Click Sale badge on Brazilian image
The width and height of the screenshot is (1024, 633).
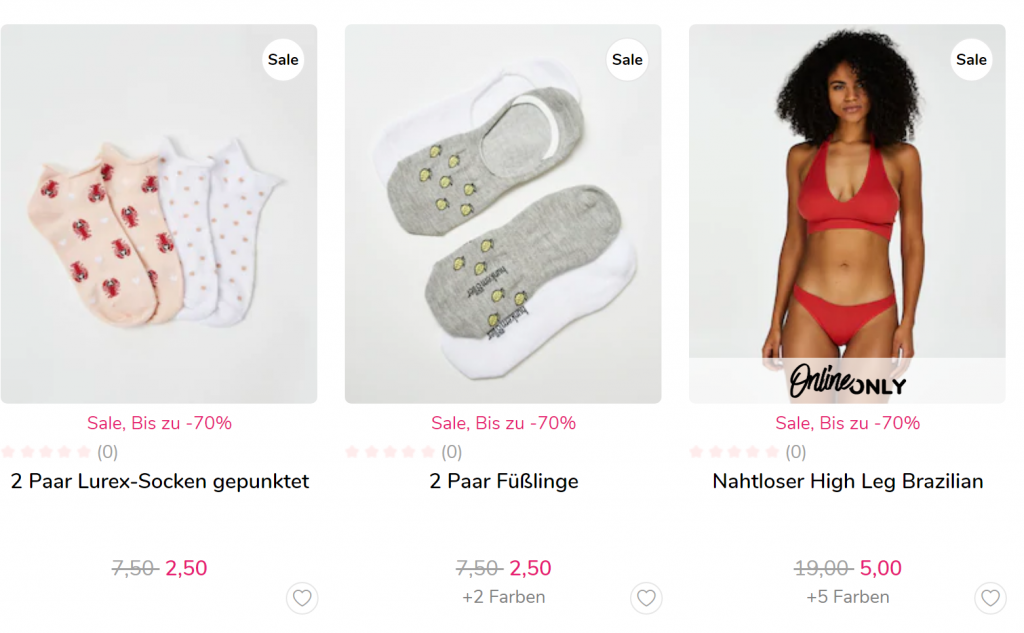[x=971, y=60]
